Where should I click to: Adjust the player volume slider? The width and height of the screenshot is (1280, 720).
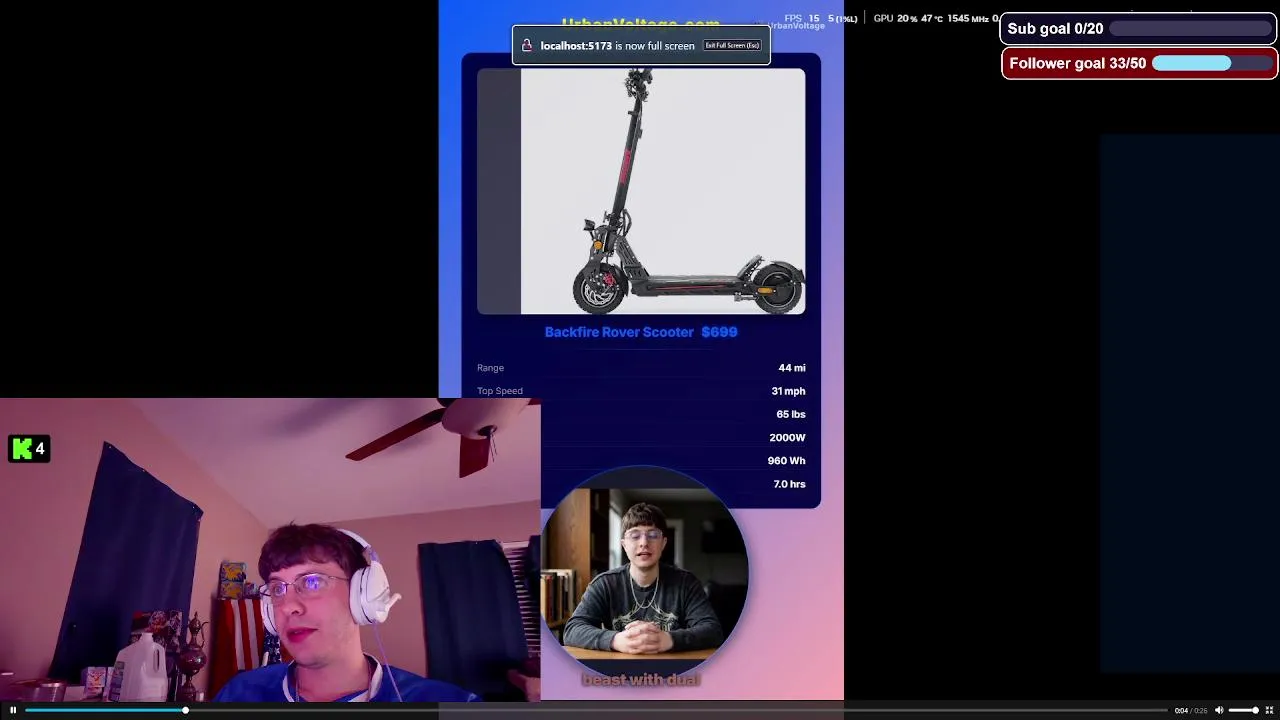[x=1243, y=710]
